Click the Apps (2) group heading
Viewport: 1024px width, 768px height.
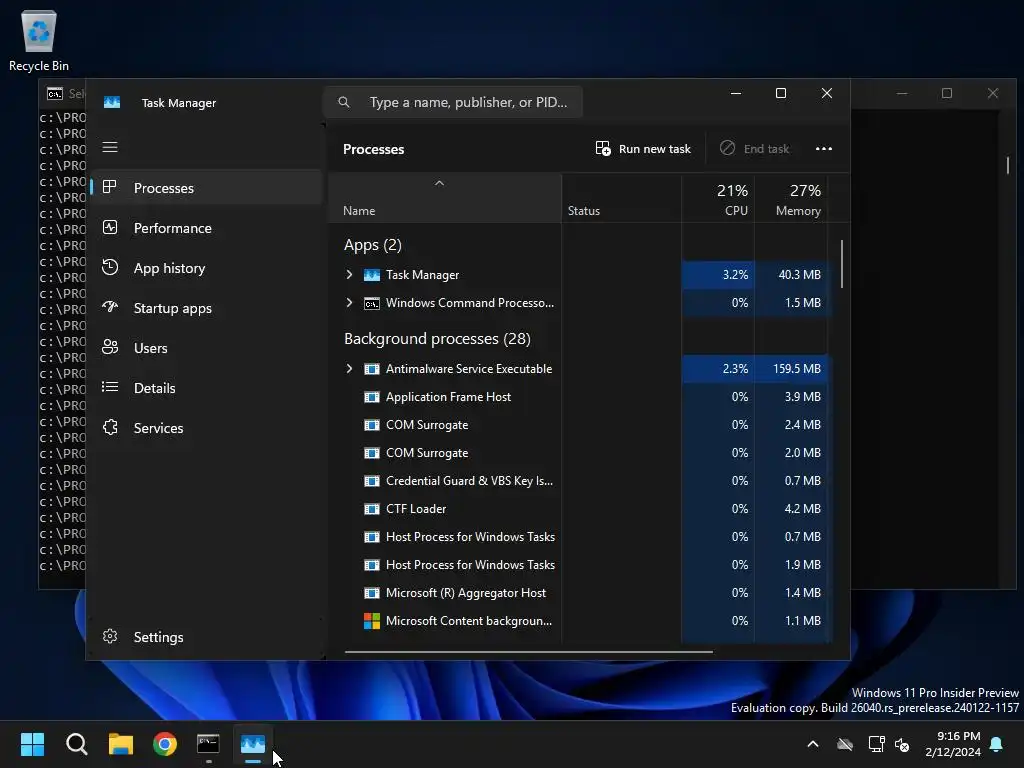tap(373, 245)
